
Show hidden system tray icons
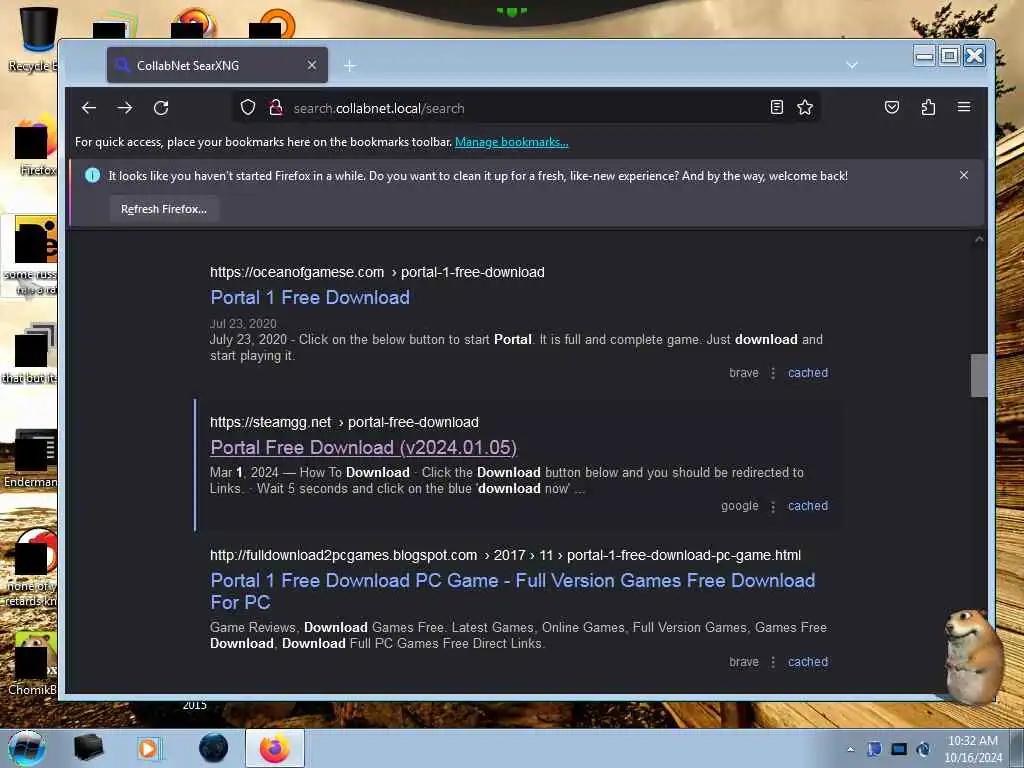coord(850,749)
